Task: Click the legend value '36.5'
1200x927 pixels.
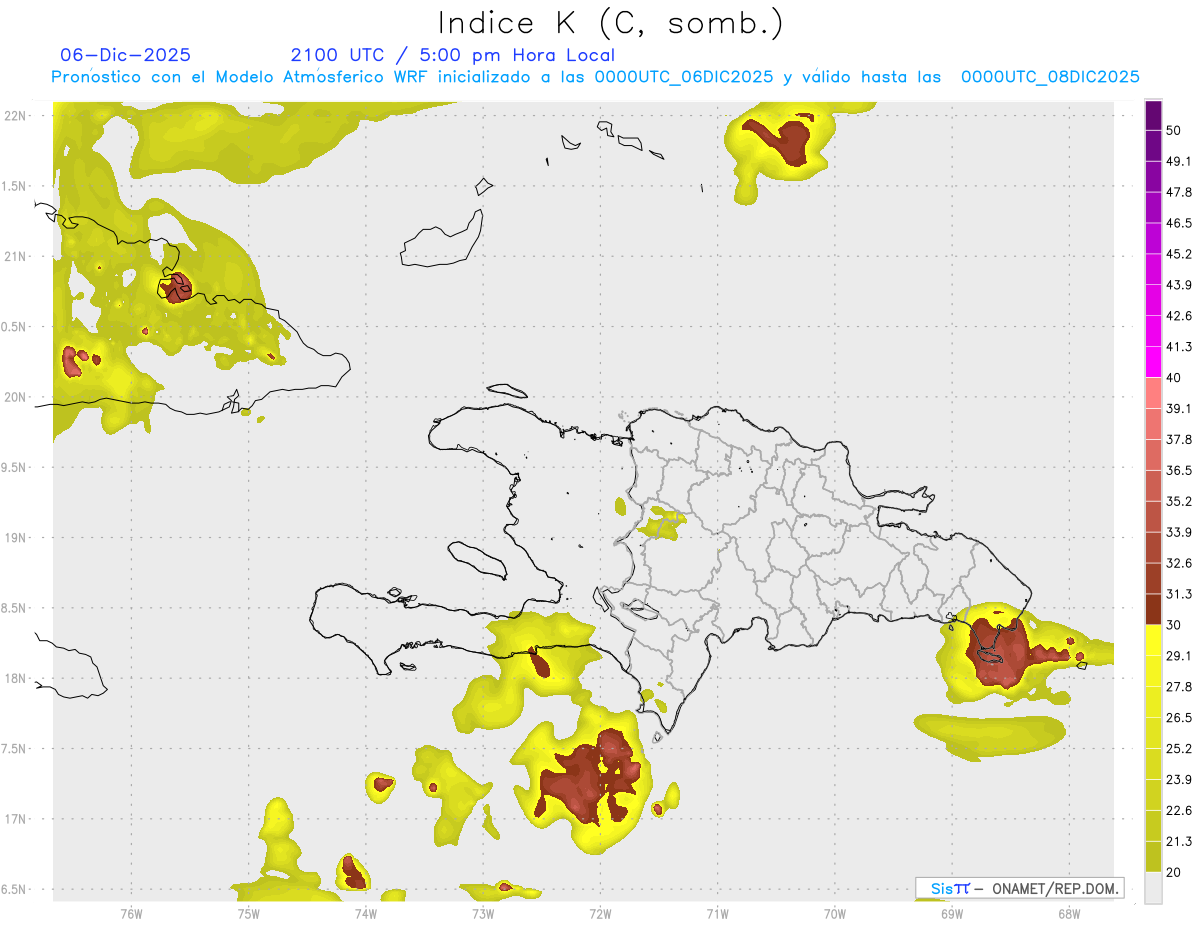Action: 1179,470
